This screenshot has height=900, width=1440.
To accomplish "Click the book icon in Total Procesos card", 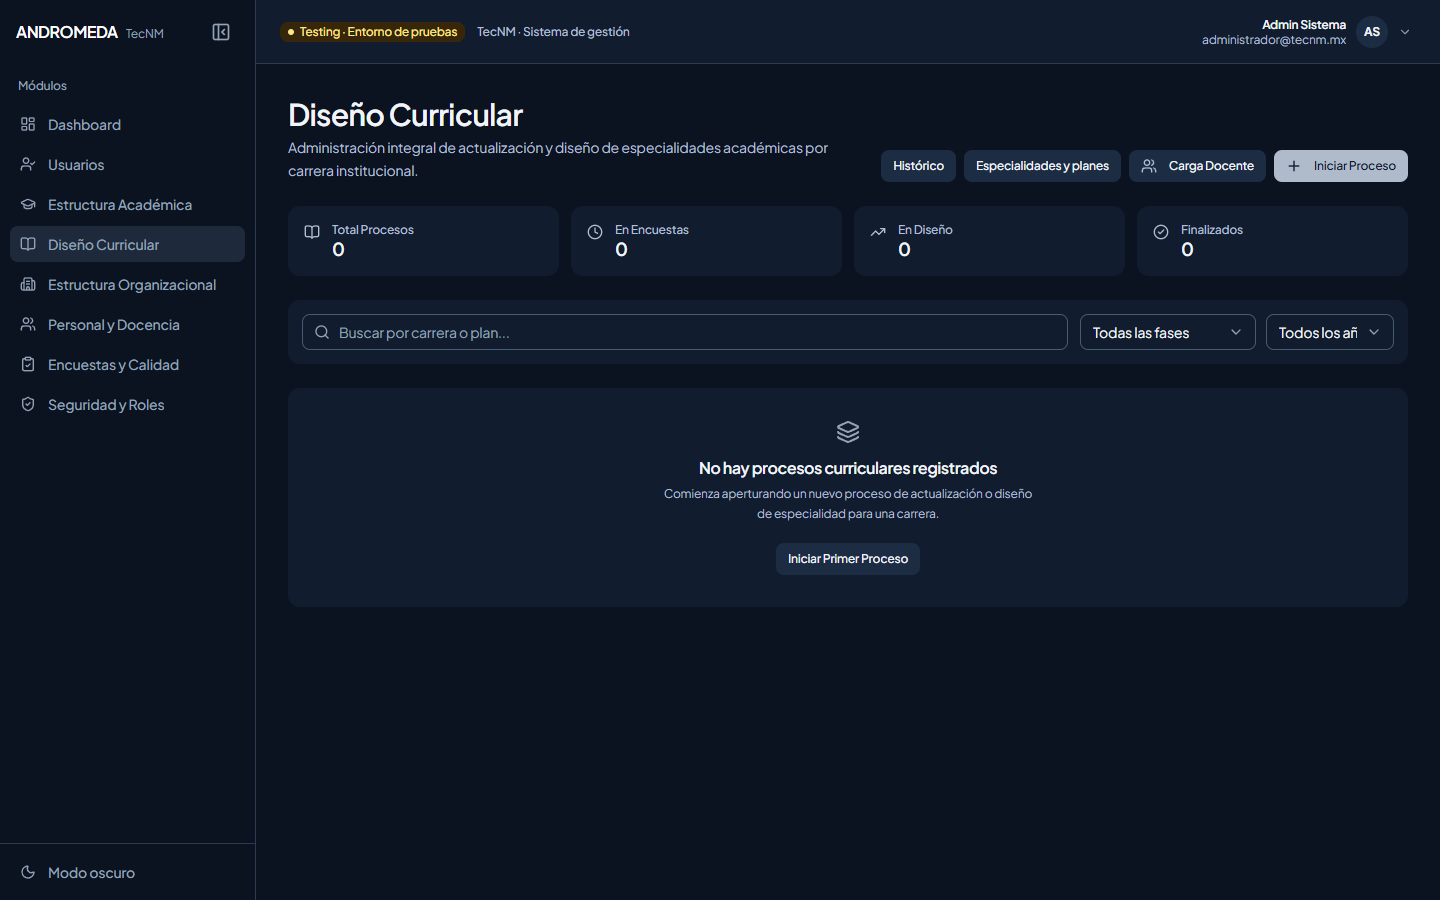I will pyautogui.click(x=312, y=232).
